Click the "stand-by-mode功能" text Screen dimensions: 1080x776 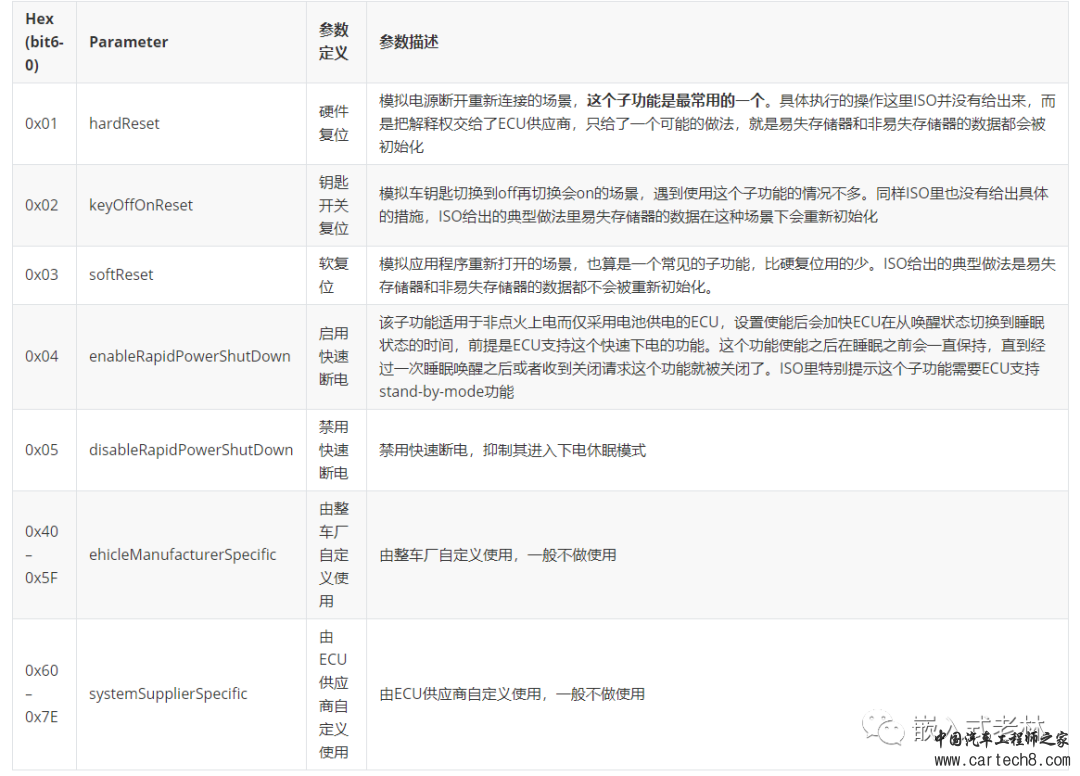pyautogui.click(x=446, y=392)
